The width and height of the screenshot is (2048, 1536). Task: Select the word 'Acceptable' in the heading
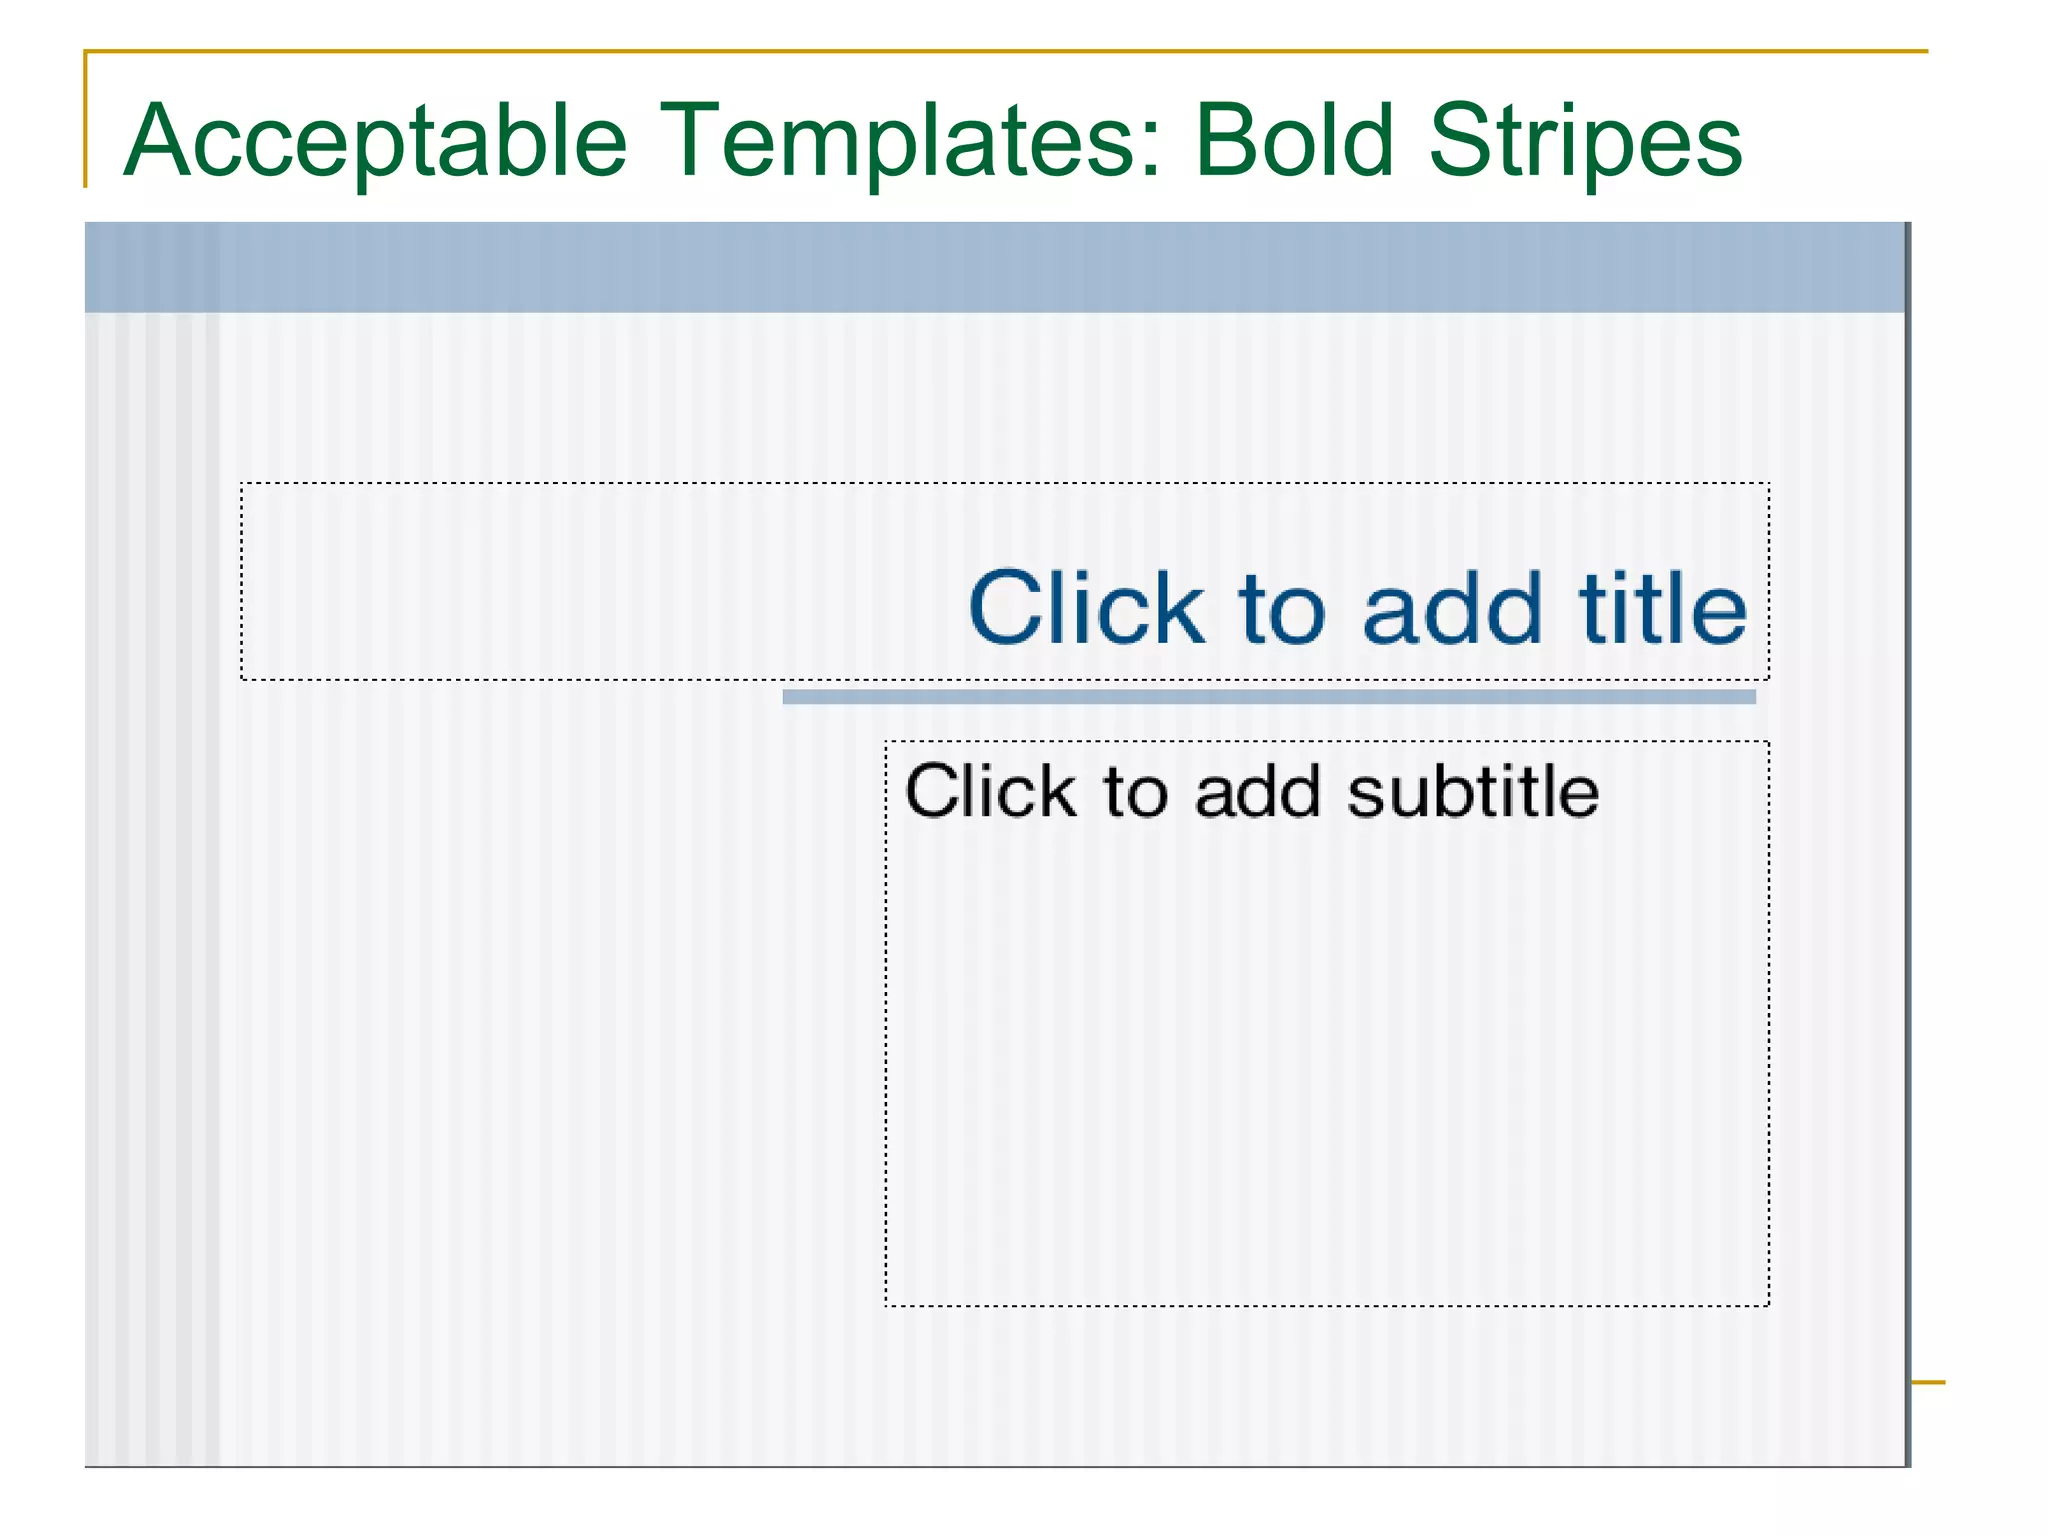pyautogui.click(x=375, y=141)
